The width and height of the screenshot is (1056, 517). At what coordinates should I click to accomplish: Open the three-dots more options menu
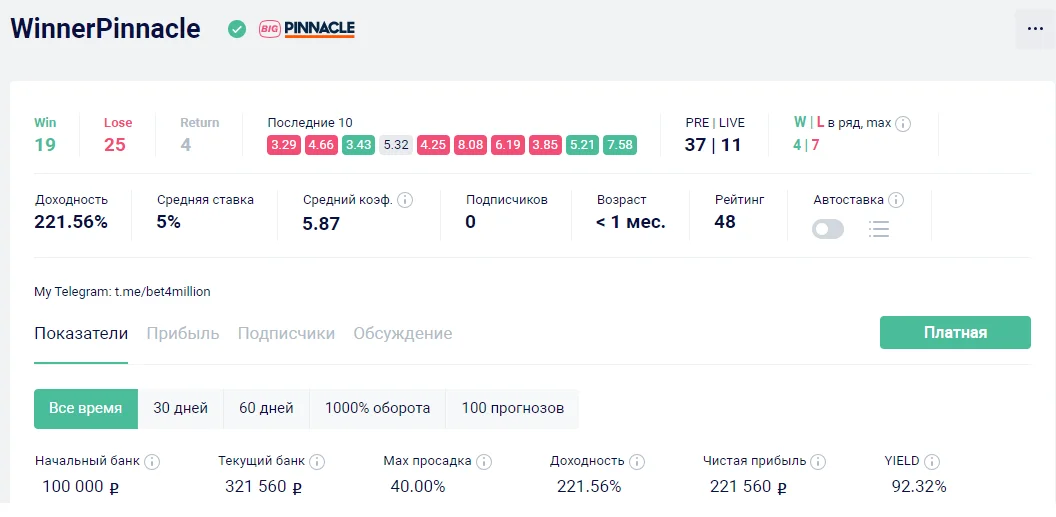pos(1035,29)
